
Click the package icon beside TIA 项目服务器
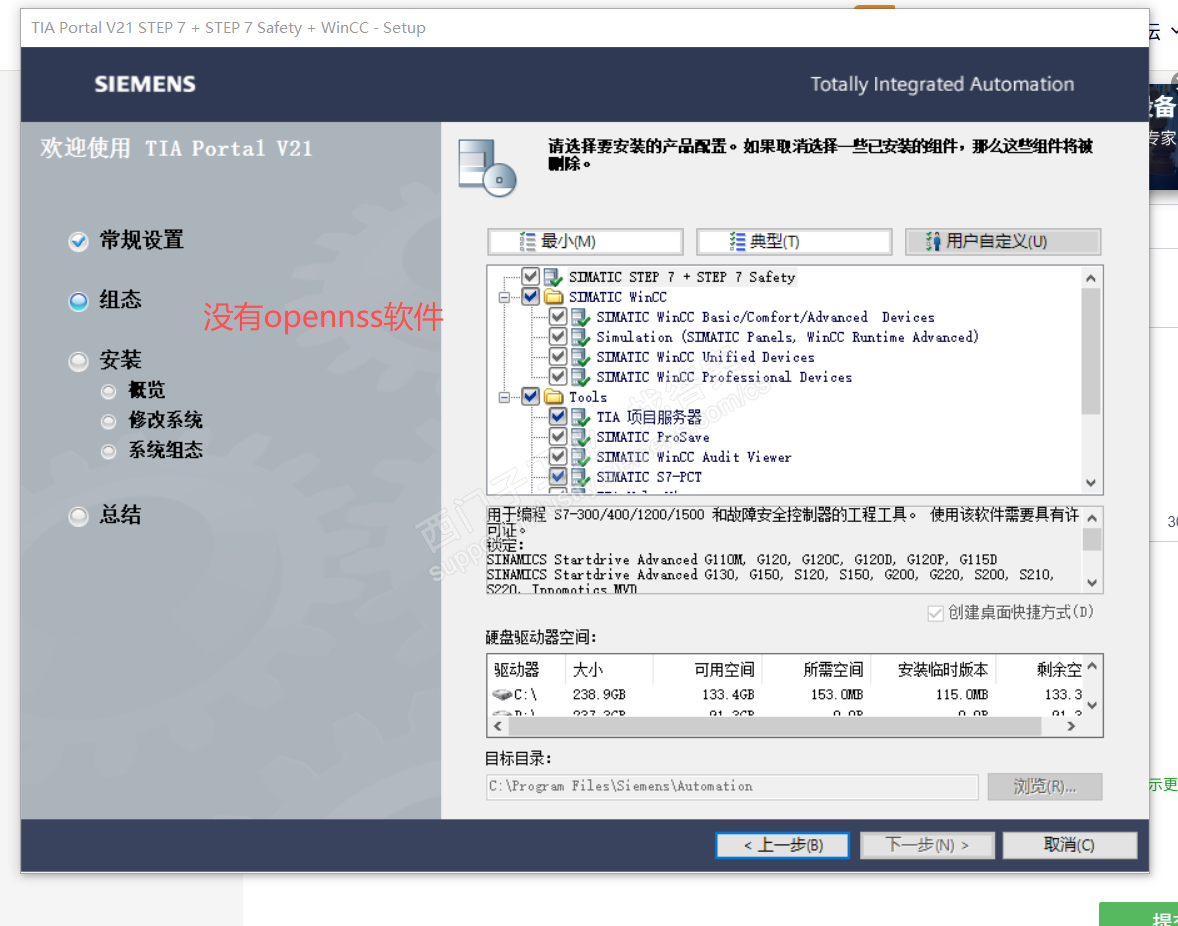[581, 417]
